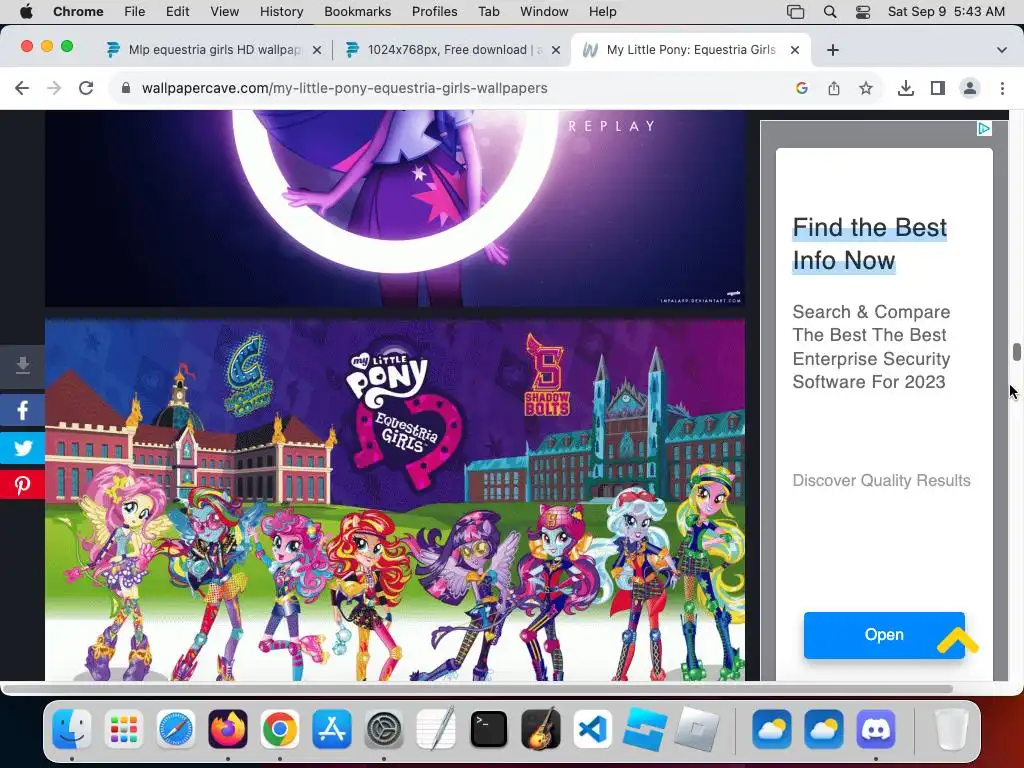Click the vertical page scrollbar thumb
Image resolution: width=1024 pixels, height=768 pixels.
pyautogui.click(x=1016, y=352)
